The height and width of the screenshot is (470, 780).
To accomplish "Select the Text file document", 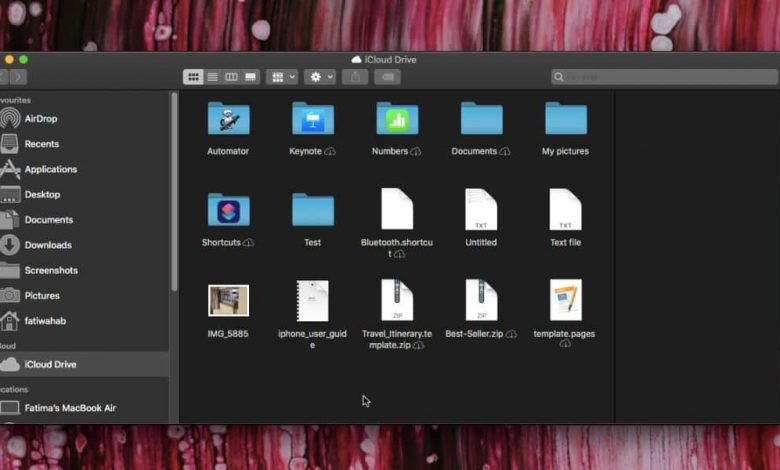I will (x=566, y=209).
